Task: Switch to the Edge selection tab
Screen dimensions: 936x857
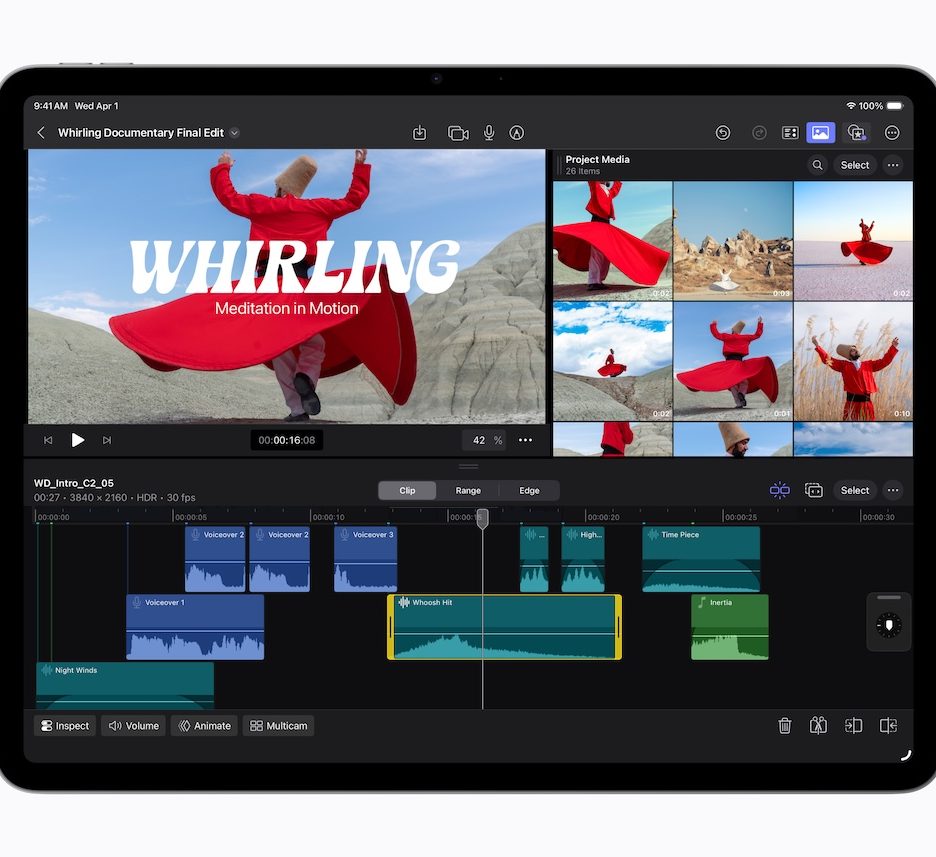Action: coord(529,490)
